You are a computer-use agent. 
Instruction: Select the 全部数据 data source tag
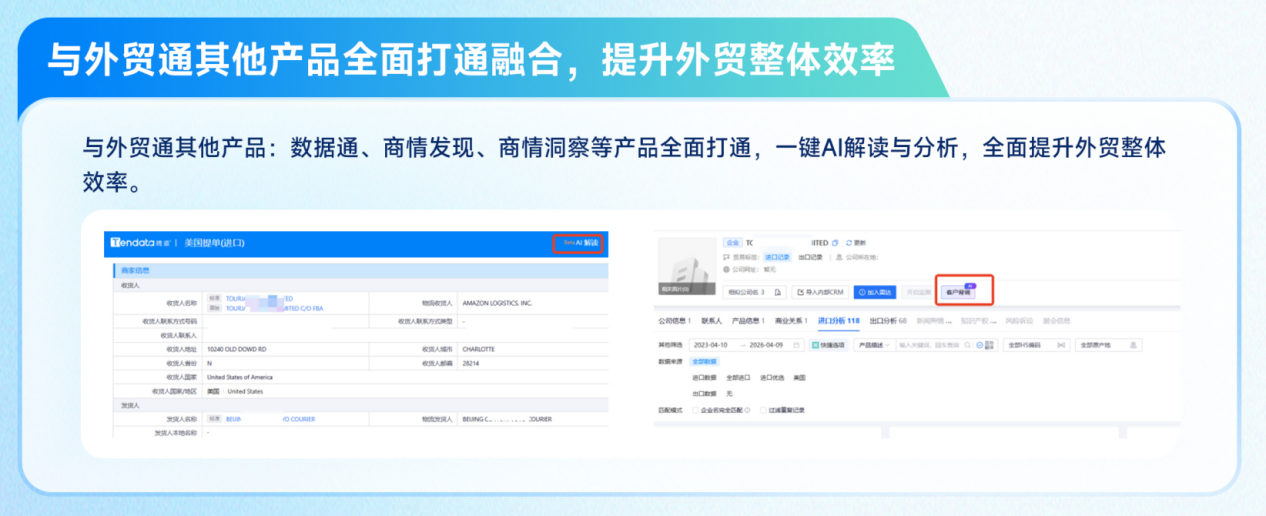(x=705, y=361)
